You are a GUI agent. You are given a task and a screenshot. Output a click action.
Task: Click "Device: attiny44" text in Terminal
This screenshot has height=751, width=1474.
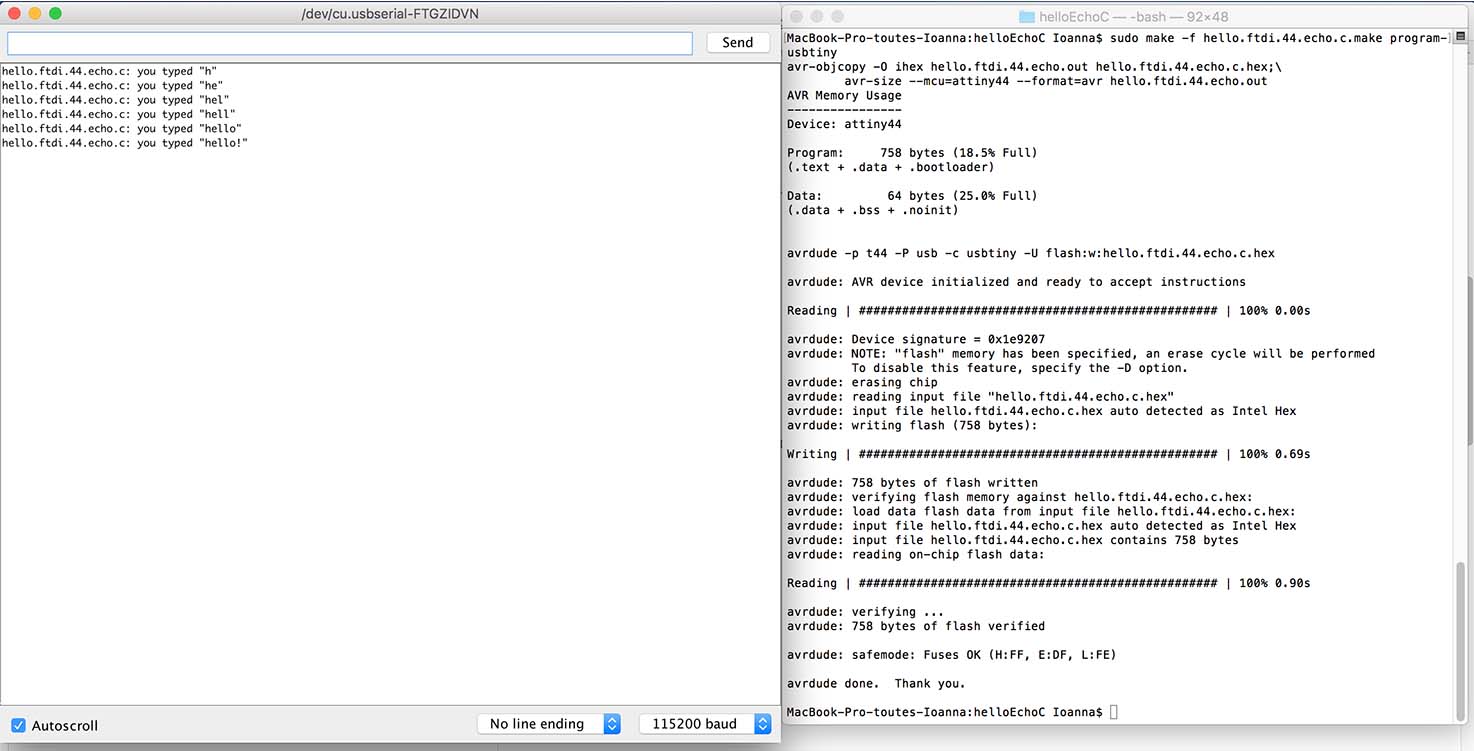tap(844, 125)
